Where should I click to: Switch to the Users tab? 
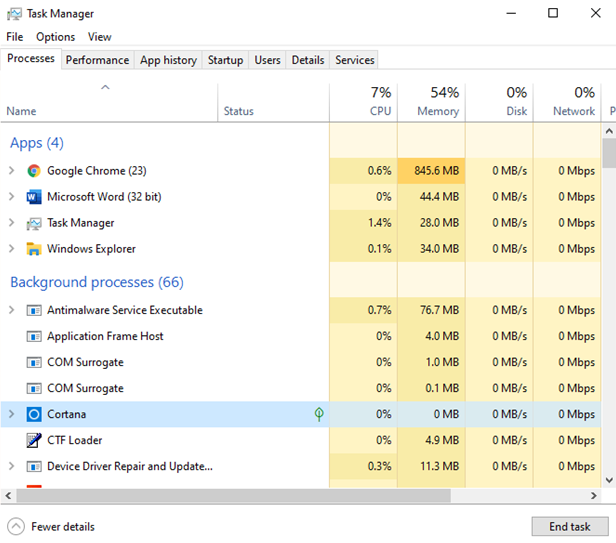point(267,60)
